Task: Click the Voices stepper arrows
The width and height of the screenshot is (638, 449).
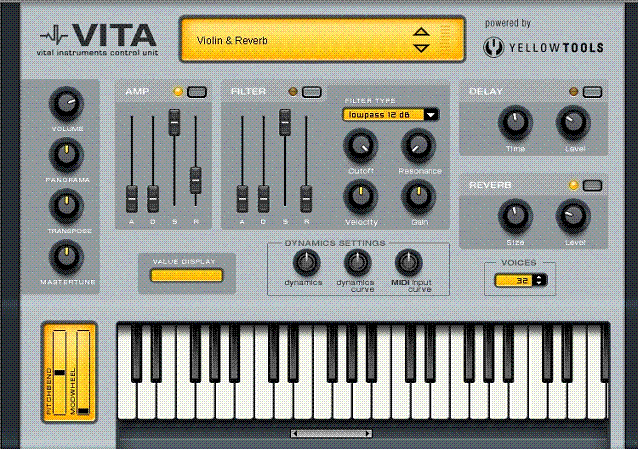Action: click(539, 280)
